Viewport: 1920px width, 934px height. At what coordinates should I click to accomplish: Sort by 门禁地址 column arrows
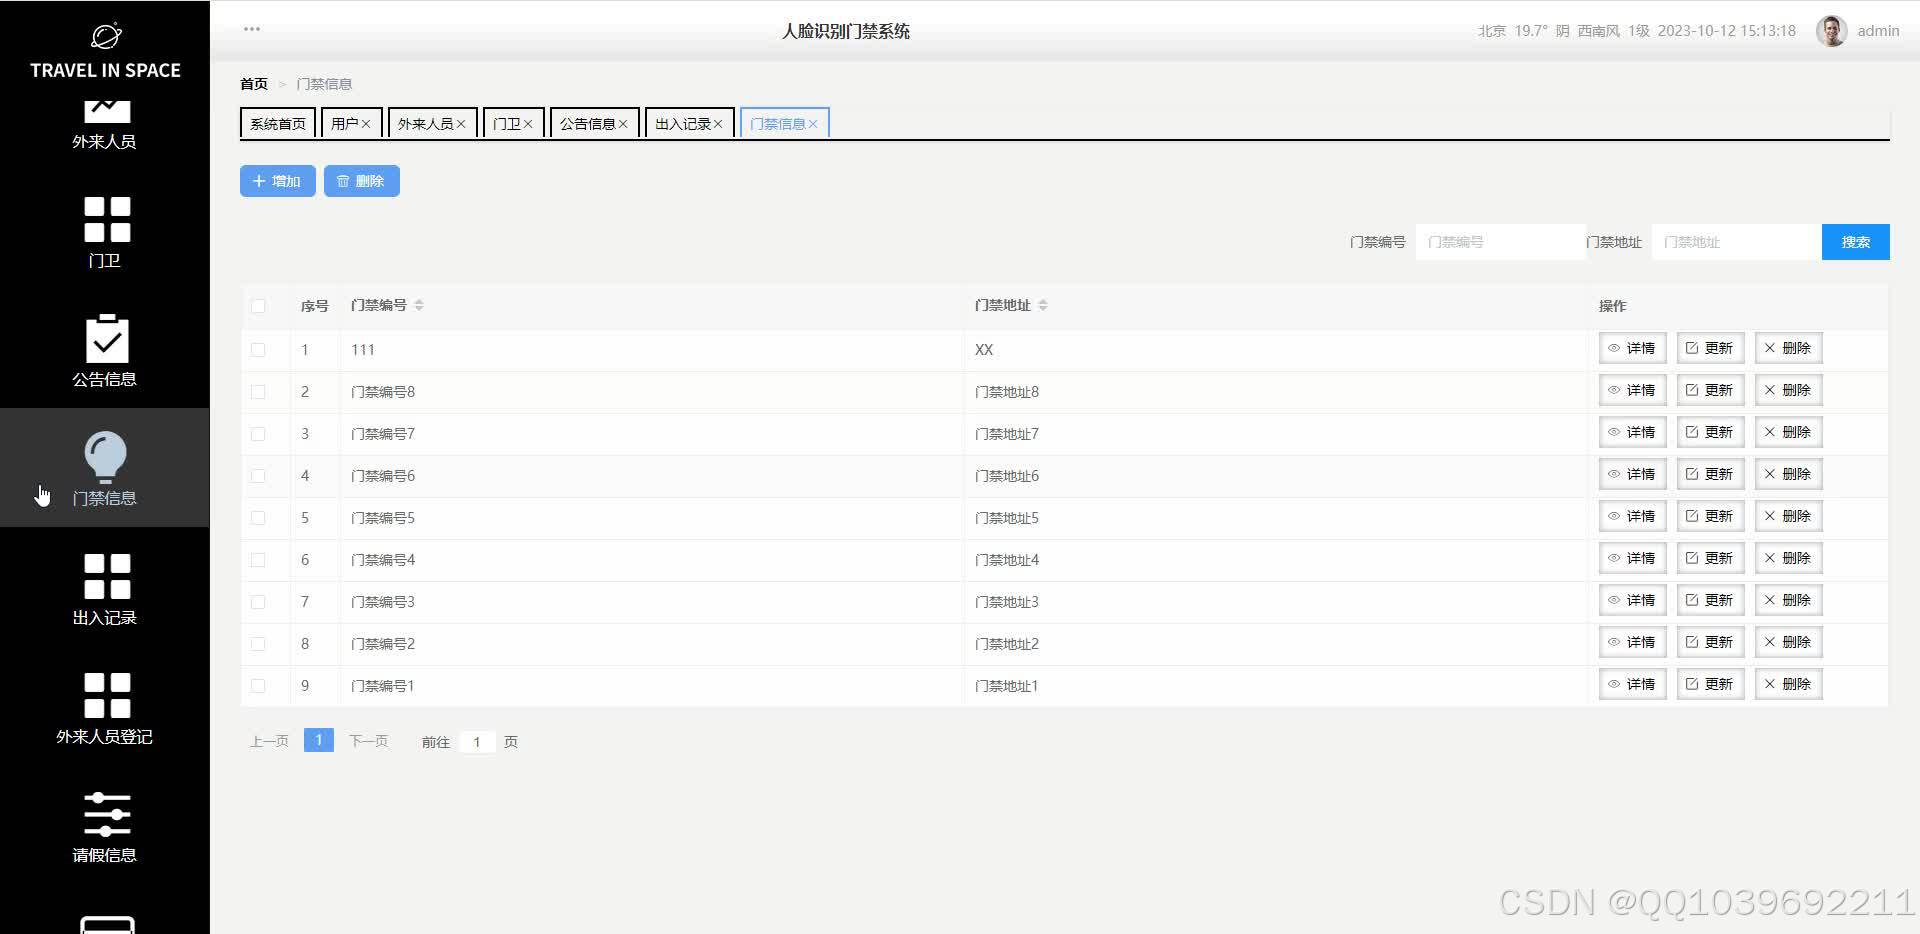(x=1043, y=305)
